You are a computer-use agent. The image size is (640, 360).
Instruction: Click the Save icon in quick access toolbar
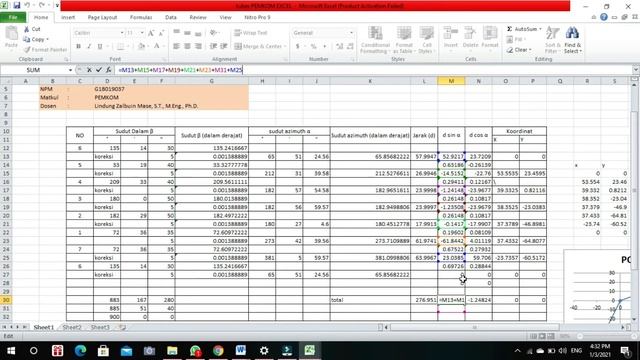(16, 6)
